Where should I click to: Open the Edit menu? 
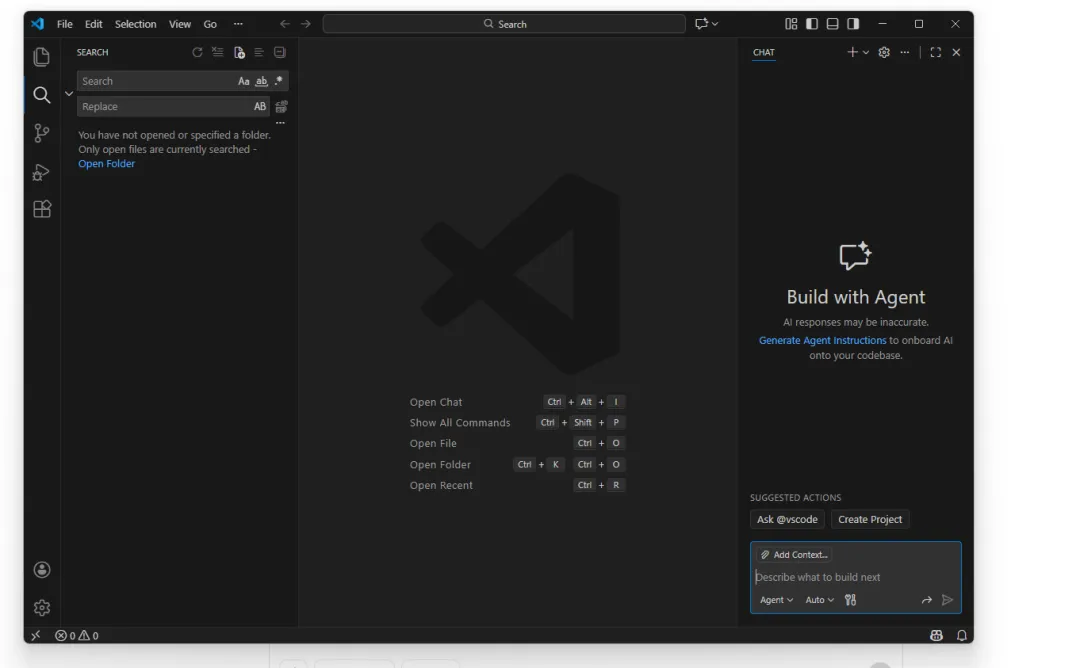click(x=94, y=24)
